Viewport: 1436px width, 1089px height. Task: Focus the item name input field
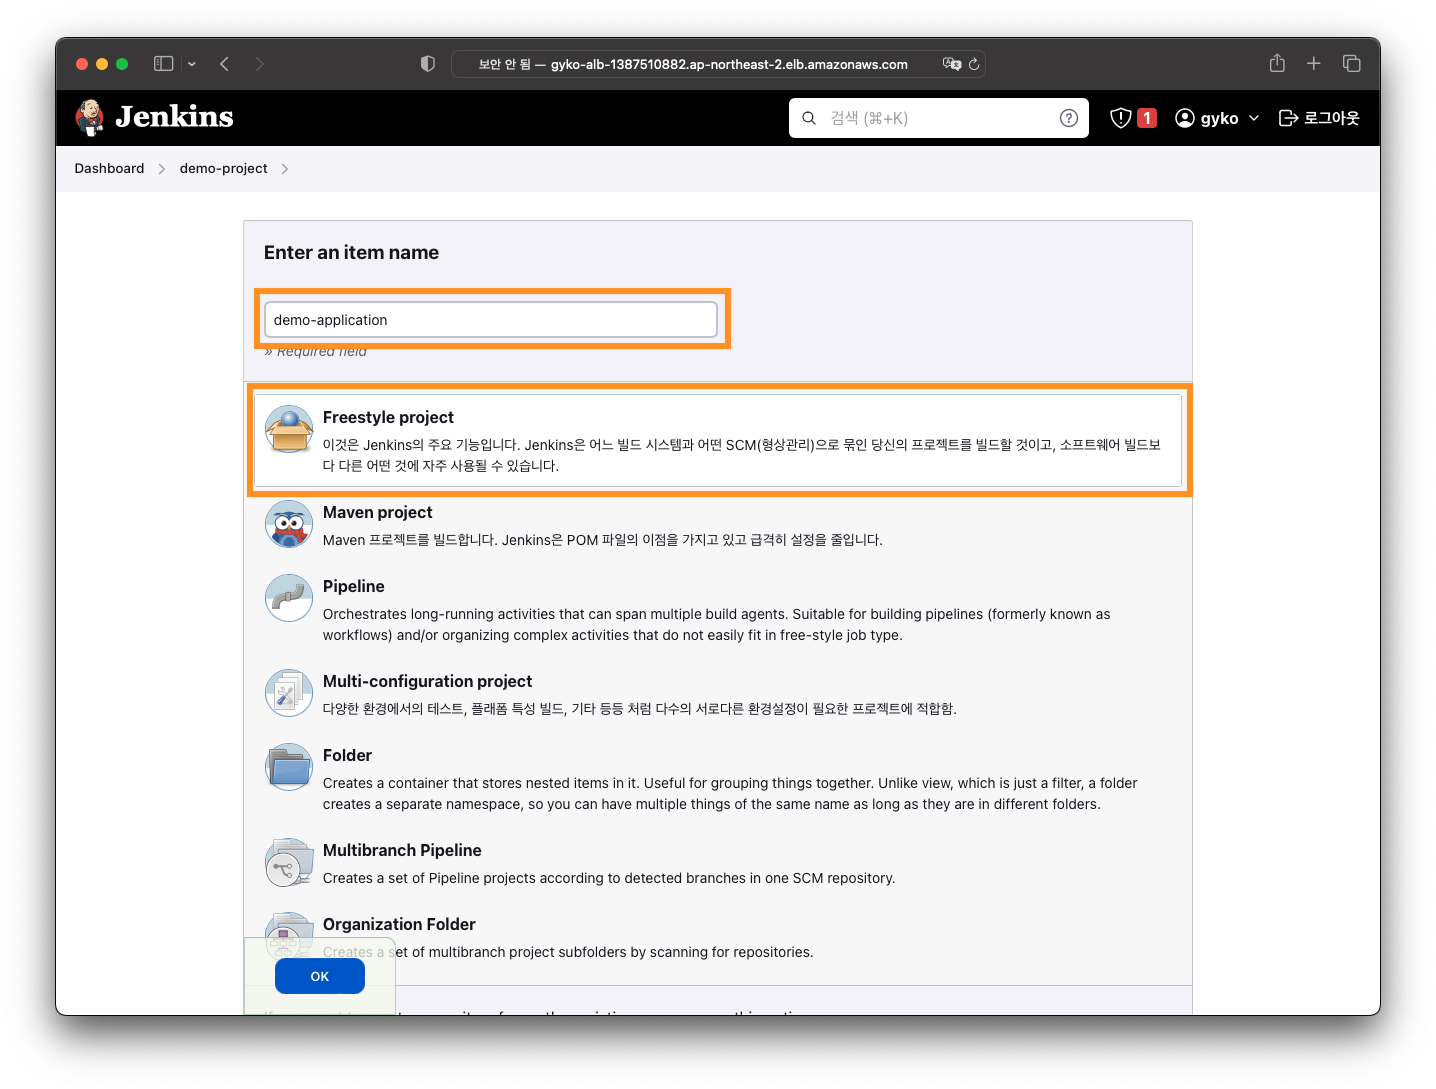tap(491, 320)
